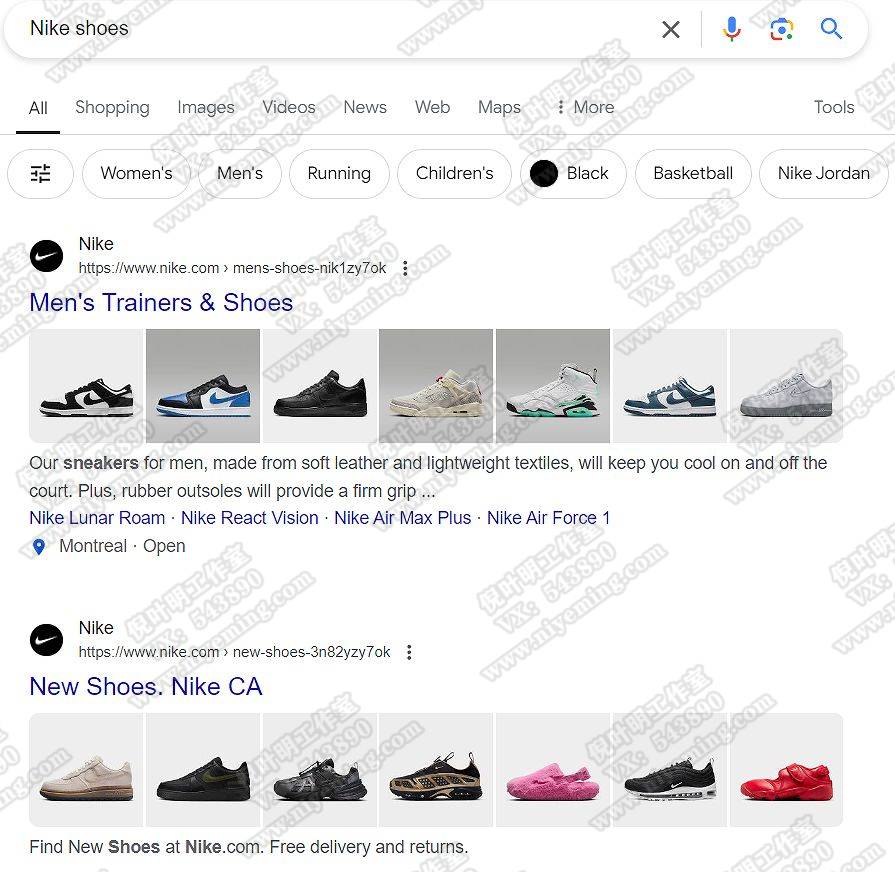Open the New Shoes. Nike CA result
Viewport: 895px width, 872px height.
point(146,687)
